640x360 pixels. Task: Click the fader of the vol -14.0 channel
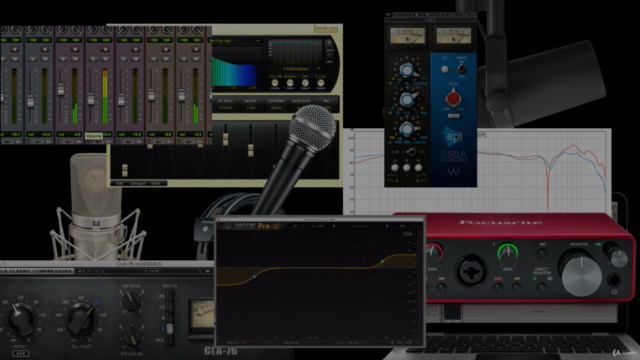pos(31,100)
